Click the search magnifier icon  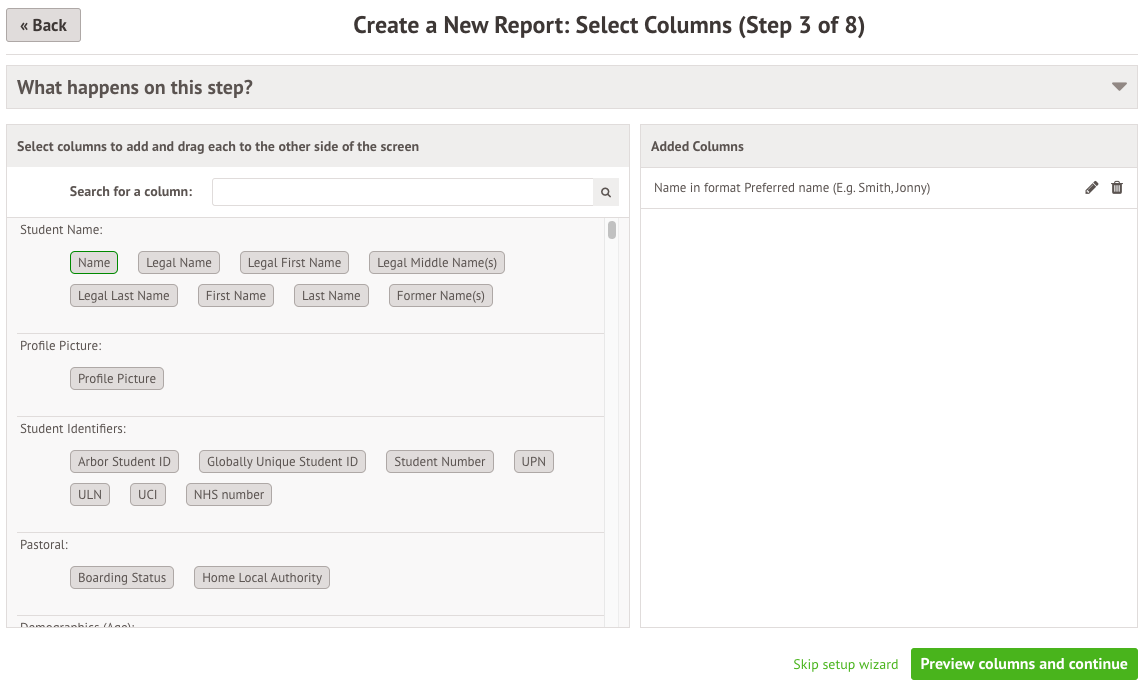tap(606, 192)
